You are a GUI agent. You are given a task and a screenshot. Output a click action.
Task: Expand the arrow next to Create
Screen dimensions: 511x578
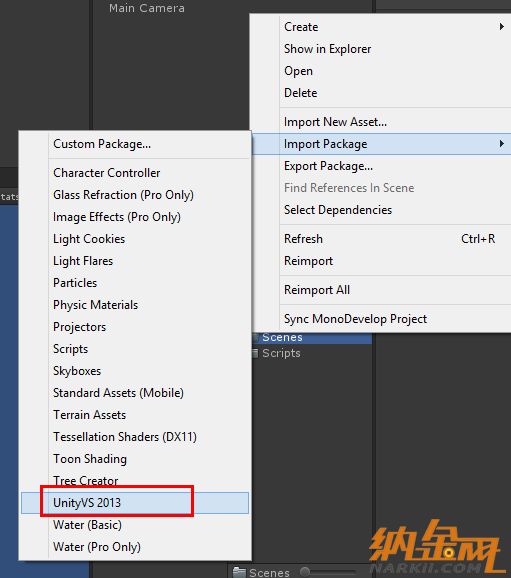tap(502, 27)
